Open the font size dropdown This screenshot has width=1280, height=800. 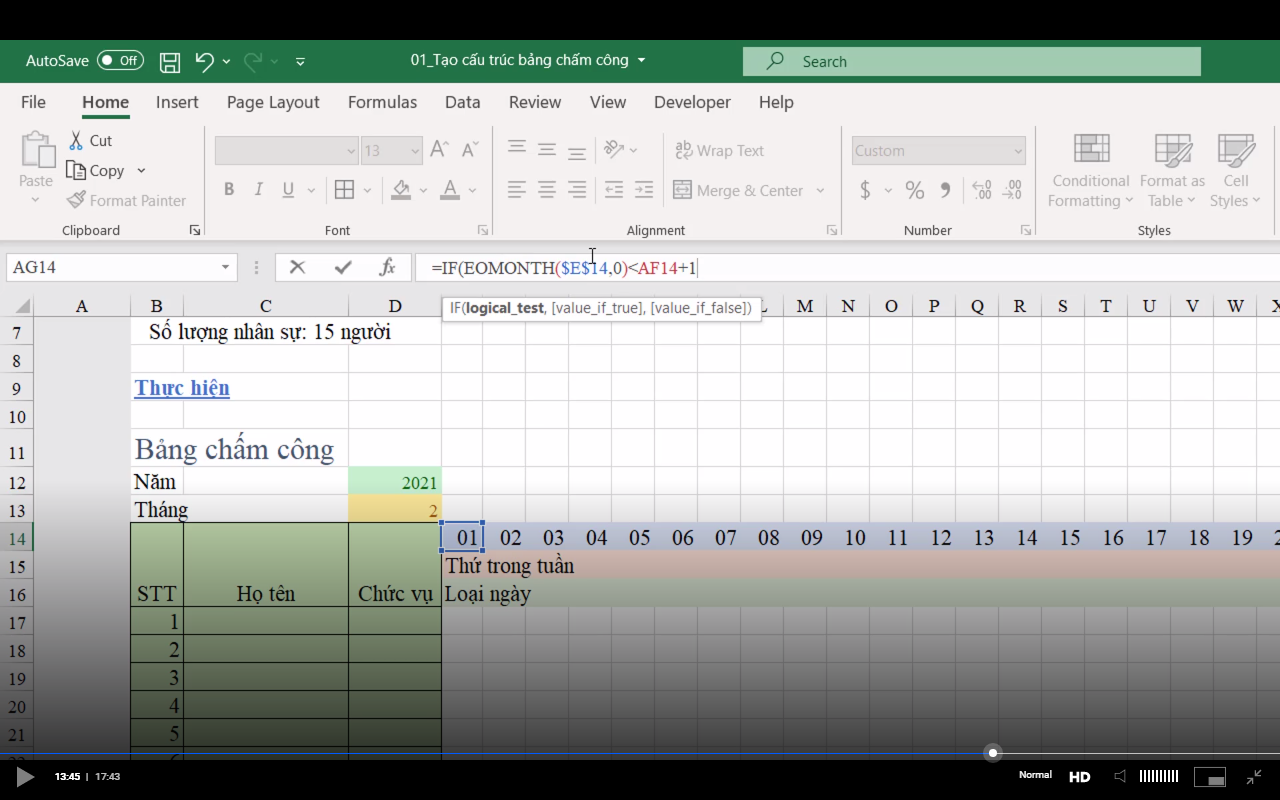415,151
